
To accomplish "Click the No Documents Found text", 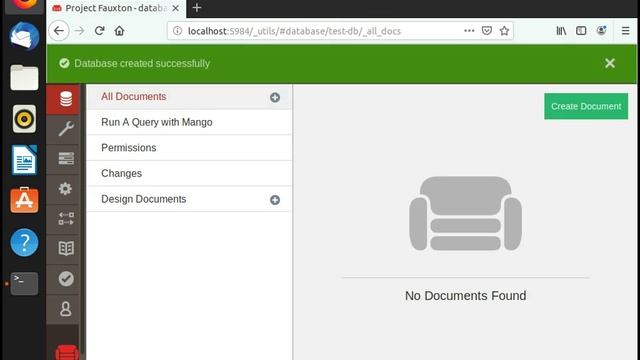I will [465, 296].
